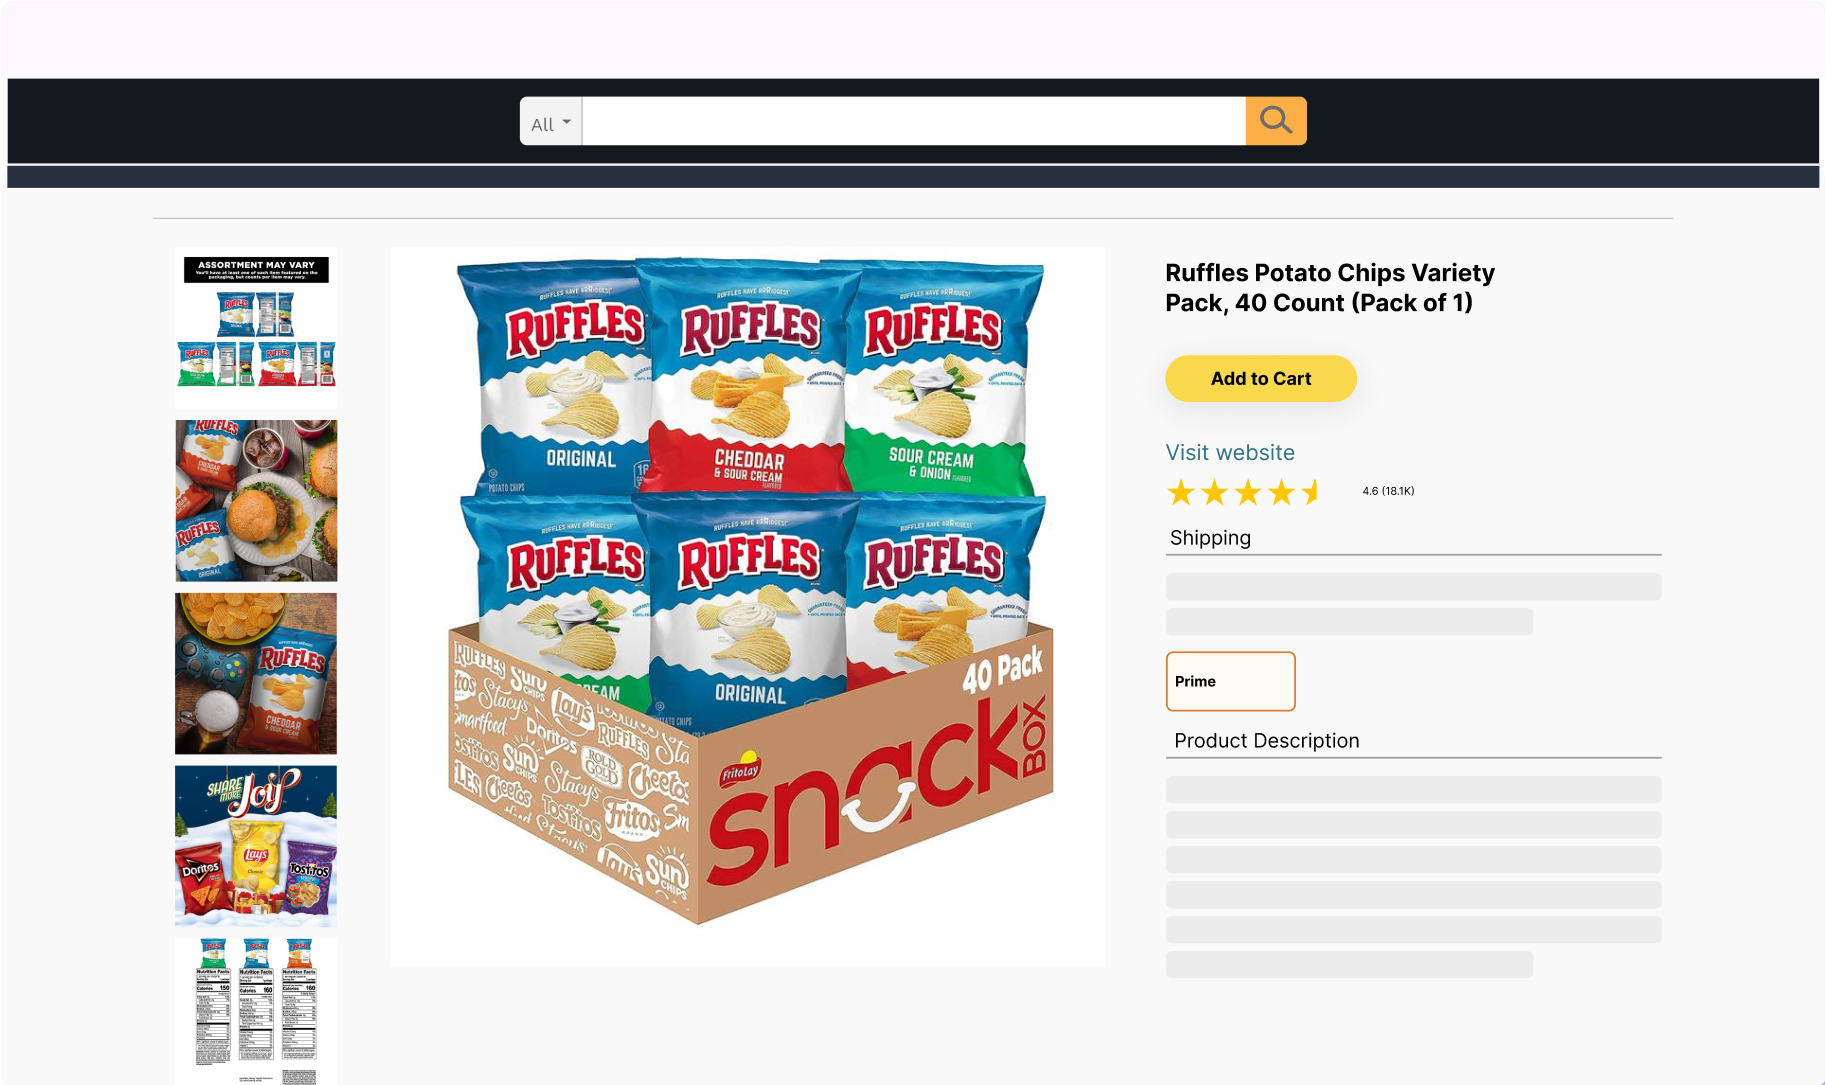Click the first star in the rating row
The image size is (1825, 1085).
tap(1181, 491)
